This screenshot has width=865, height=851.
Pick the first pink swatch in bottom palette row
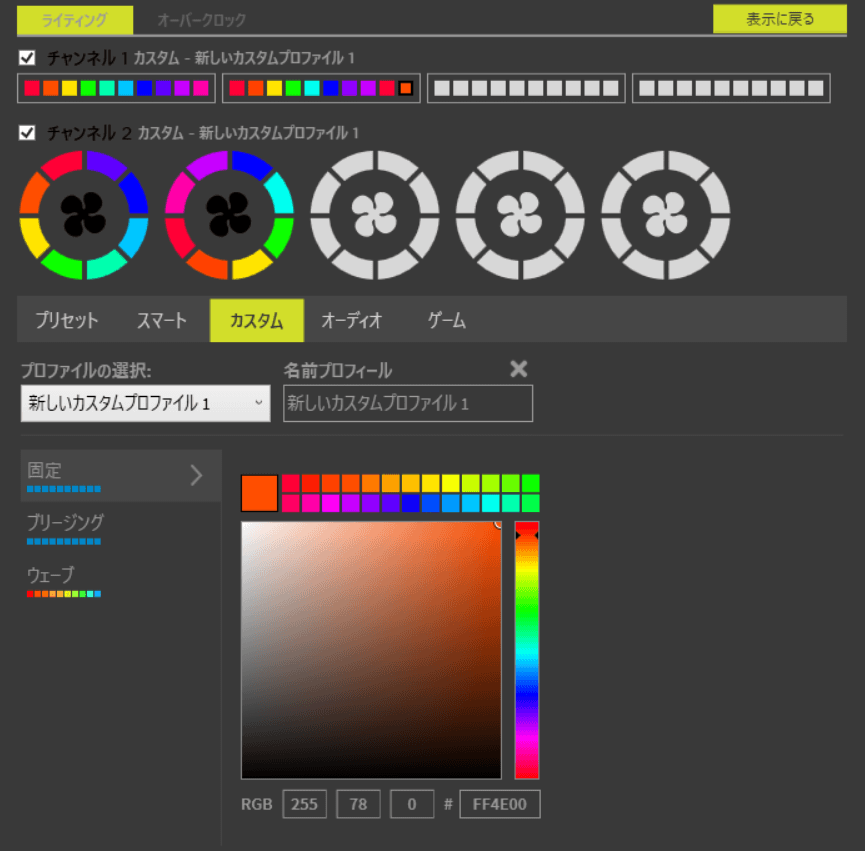[291, 503]
